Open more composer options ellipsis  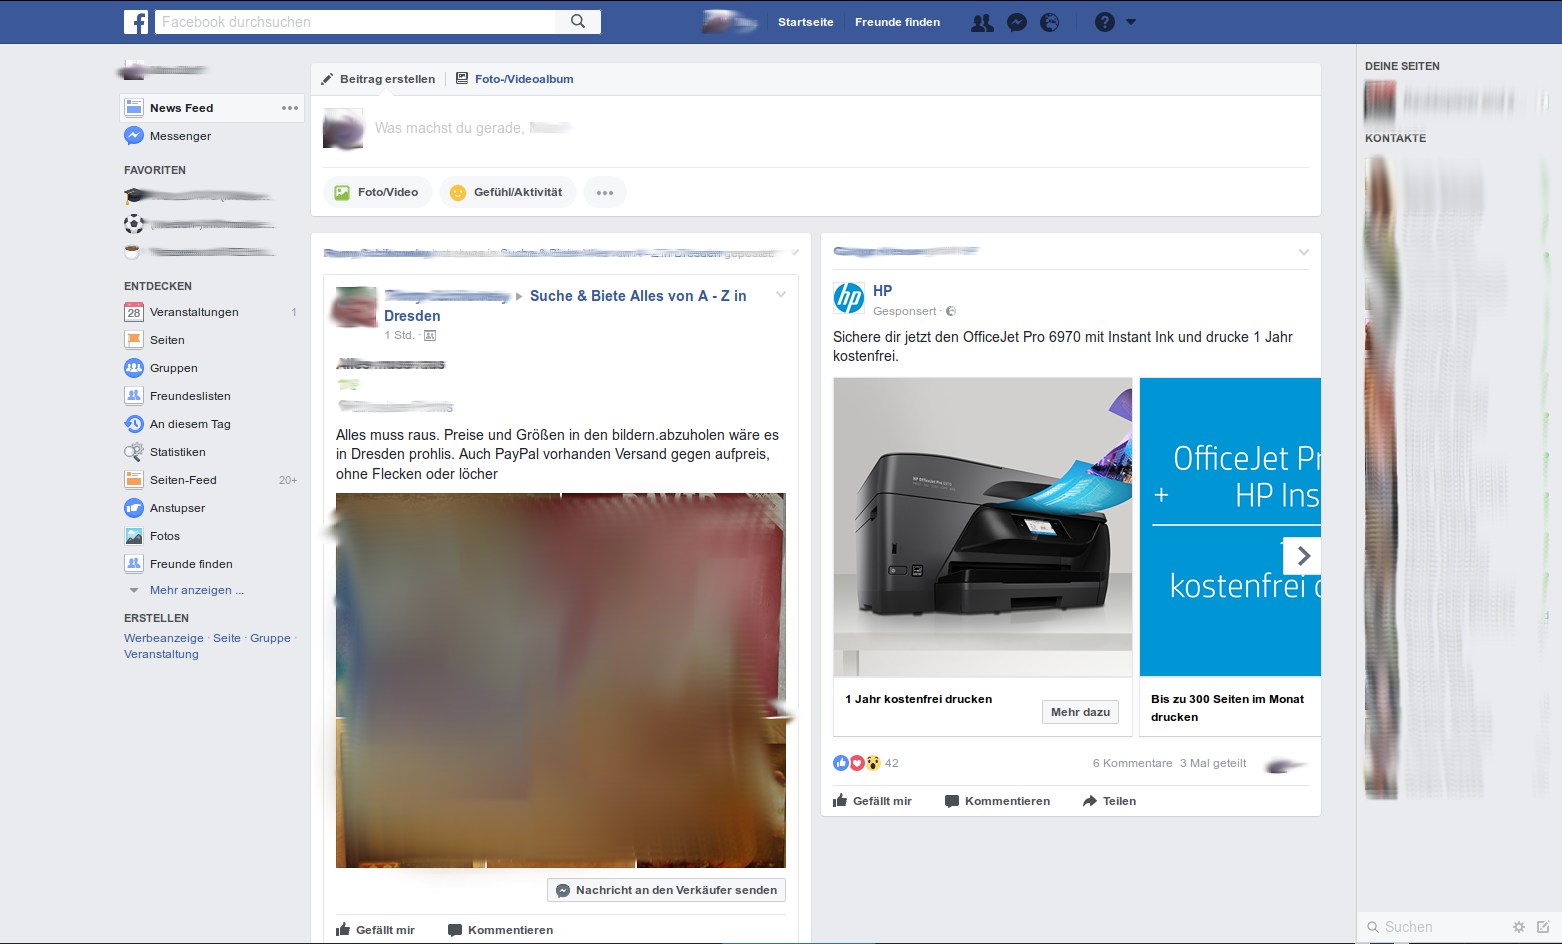(605, 192)
